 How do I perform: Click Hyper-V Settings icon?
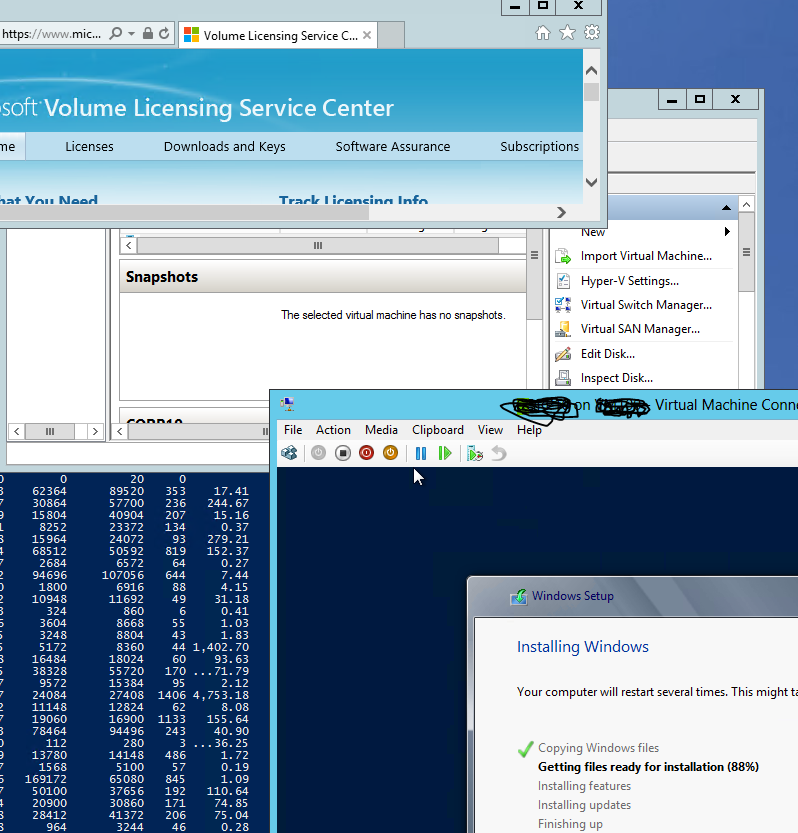tap(563, 280)
